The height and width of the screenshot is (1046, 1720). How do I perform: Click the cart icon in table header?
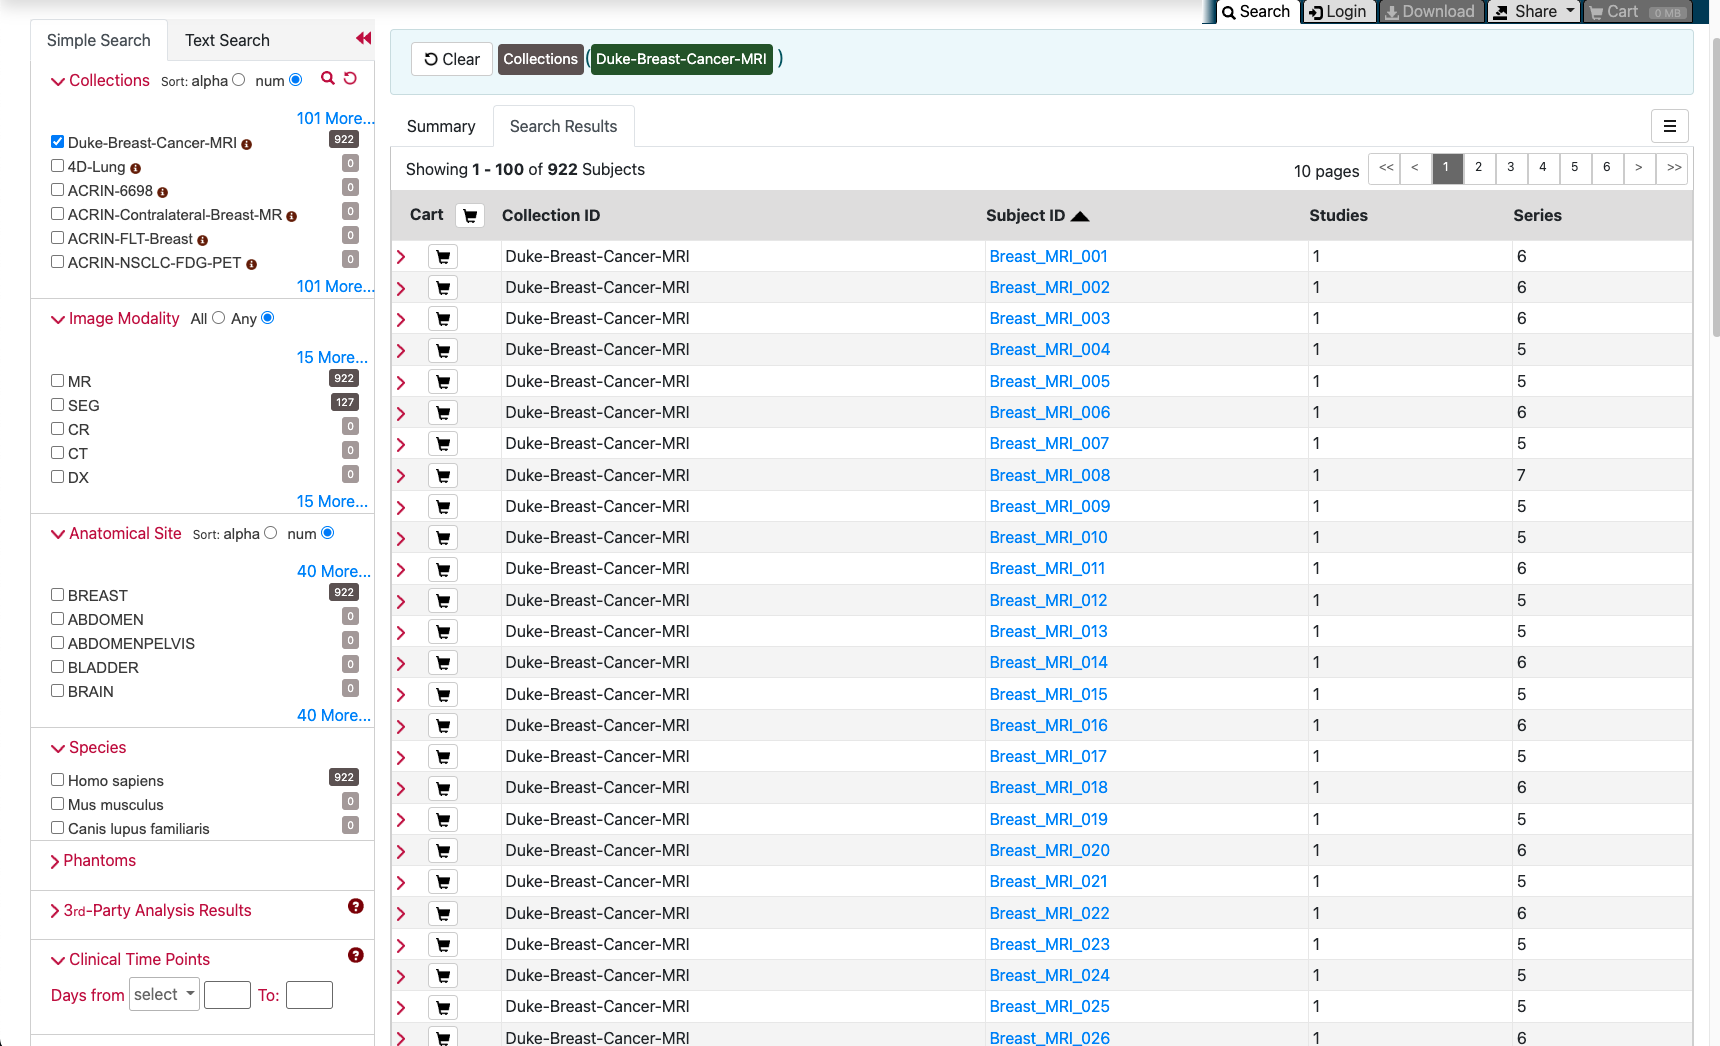(x=470, y=216)
